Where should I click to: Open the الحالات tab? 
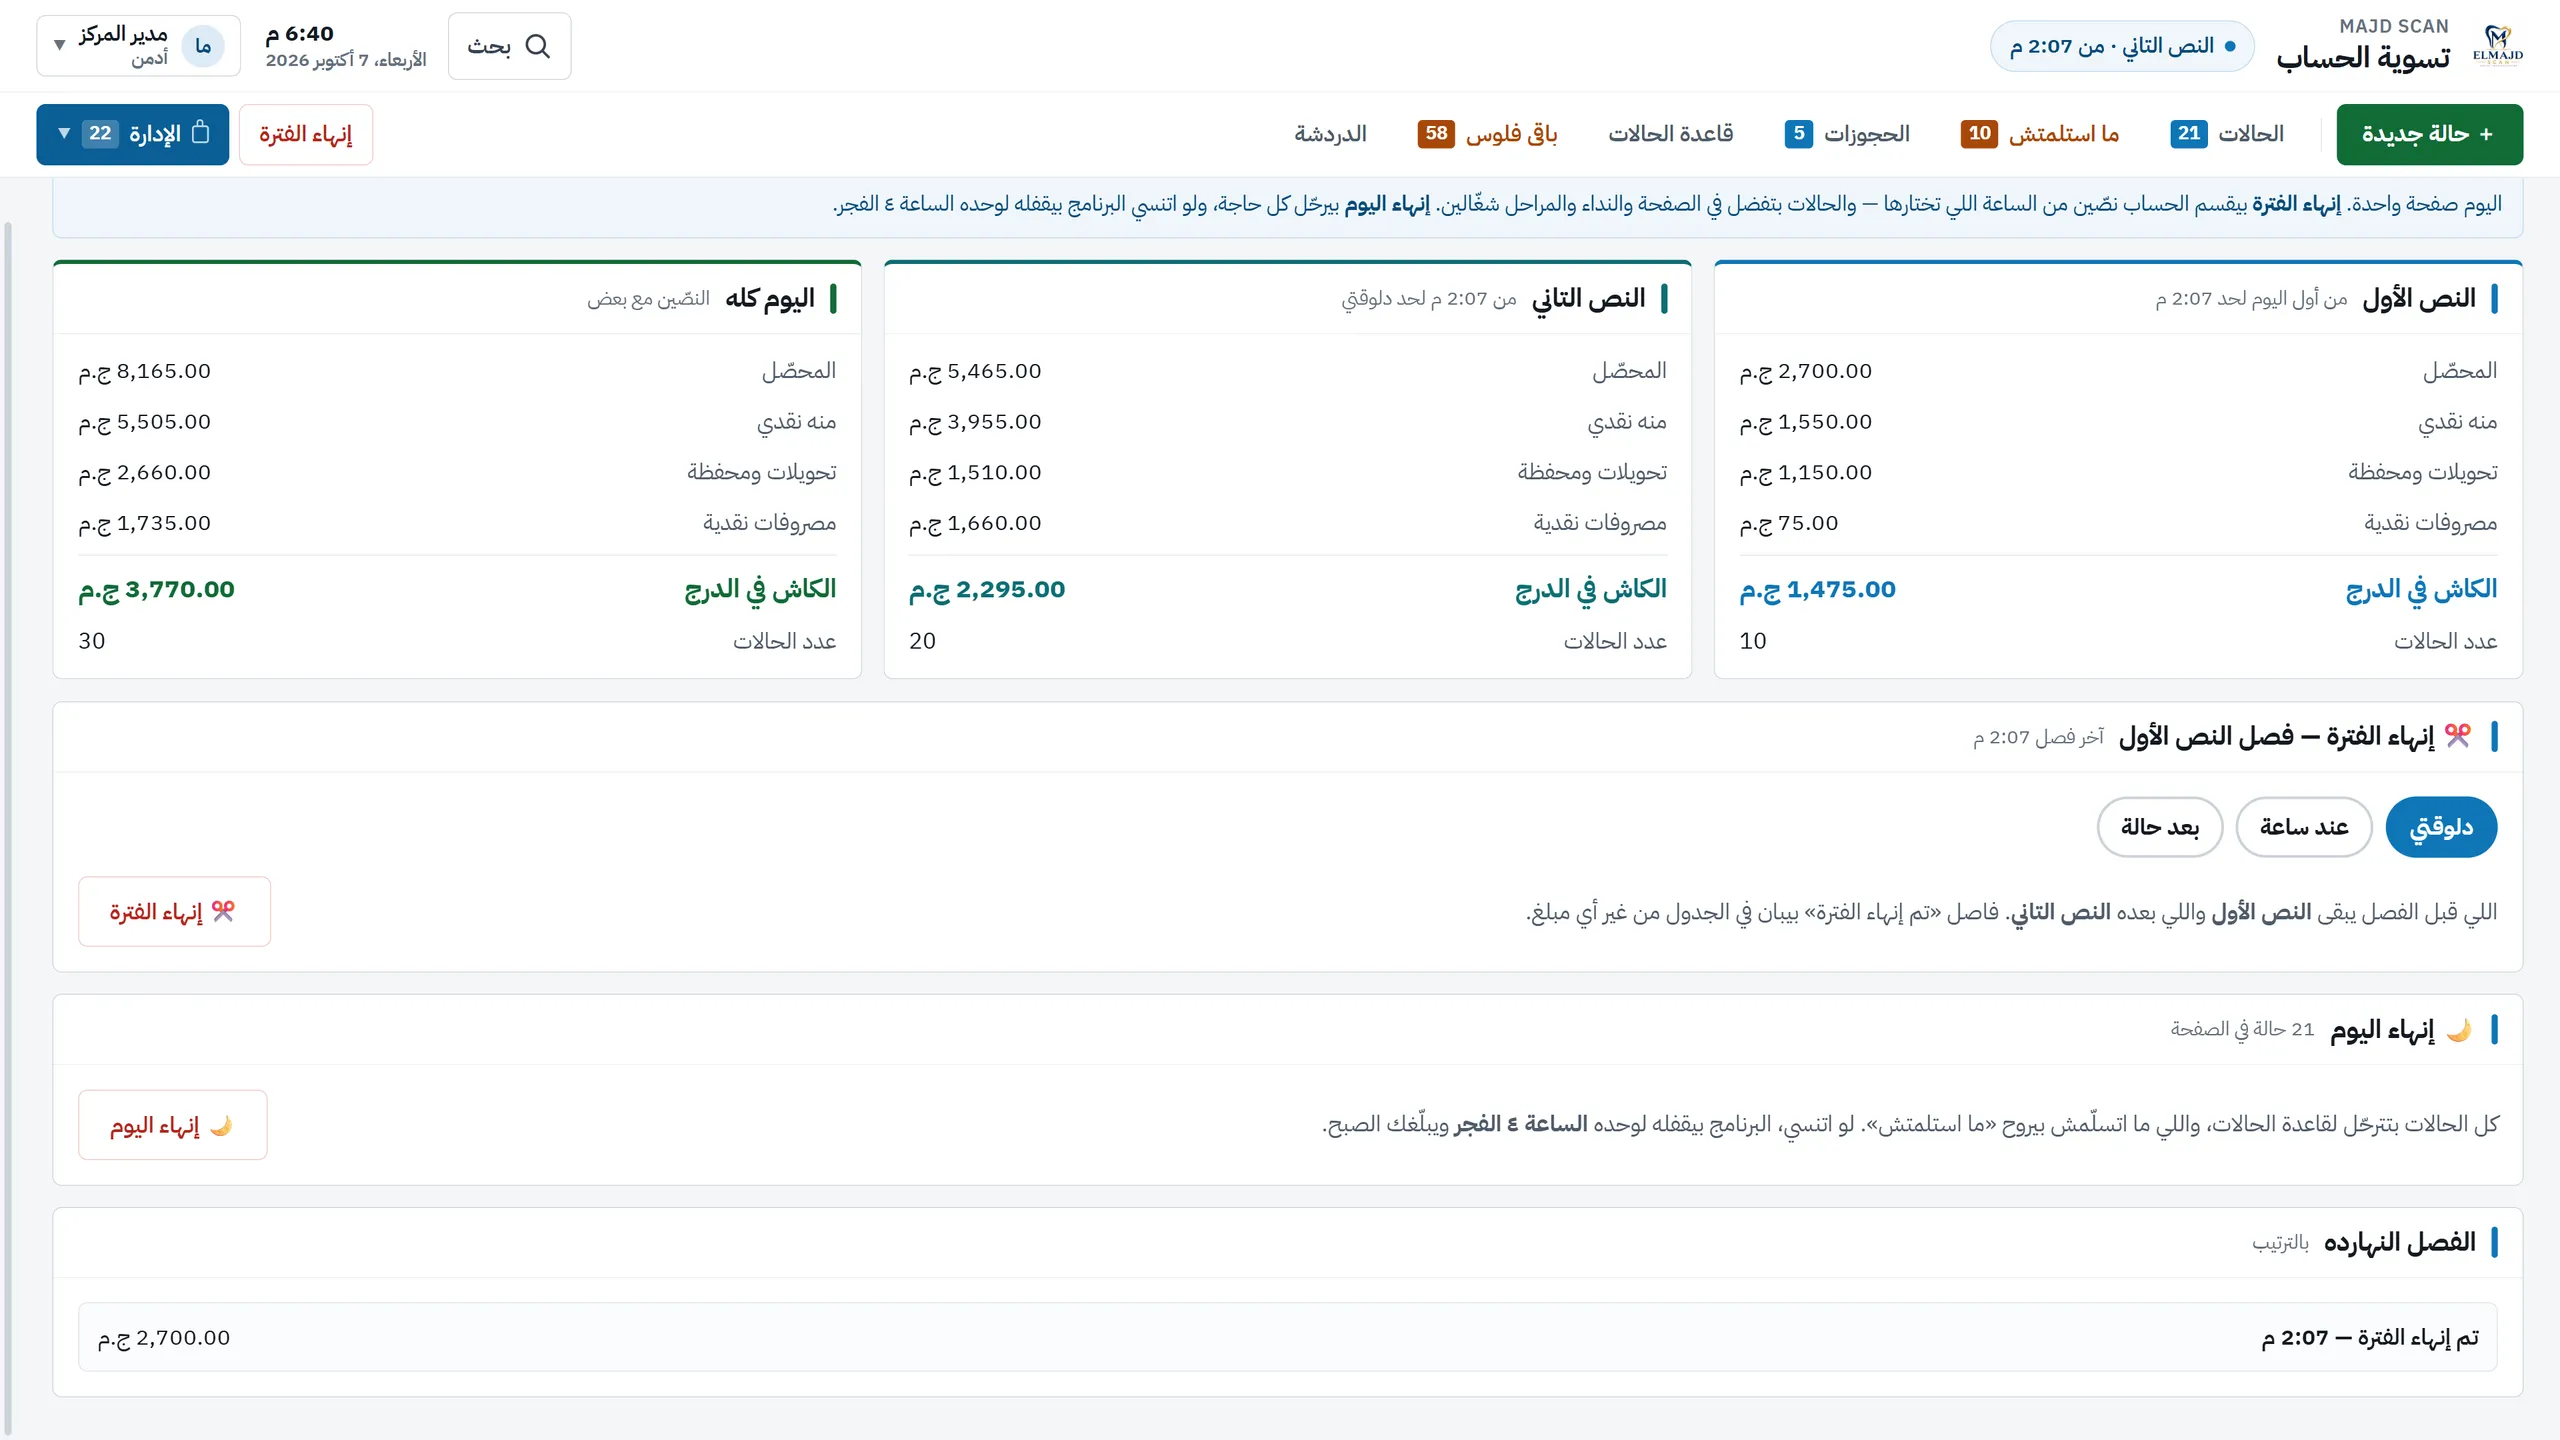tap(2228, 134)
